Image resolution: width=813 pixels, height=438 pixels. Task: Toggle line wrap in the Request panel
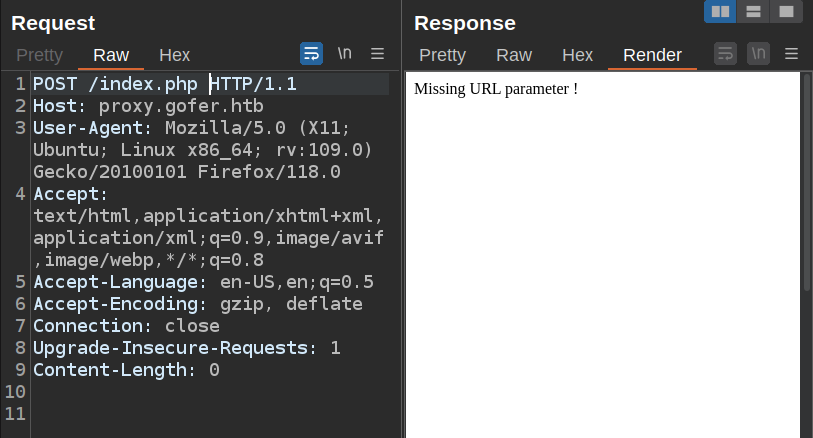pyautogui.click(x=312, y=54)
